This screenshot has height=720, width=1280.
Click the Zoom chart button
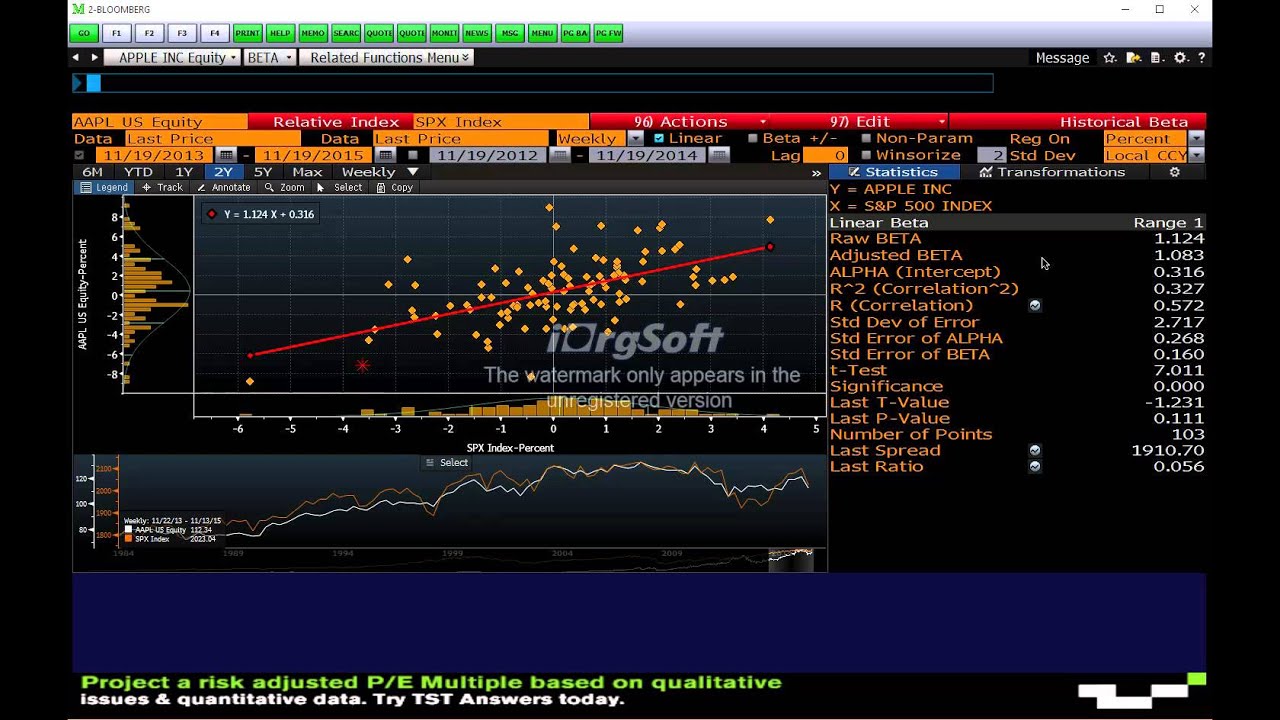[x=284, y=187]
